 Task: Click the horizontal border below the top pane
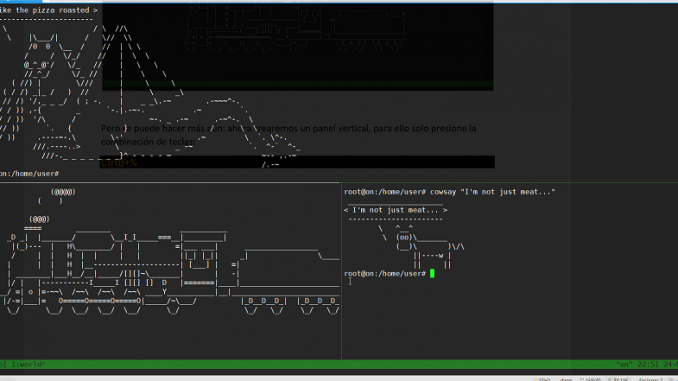[339, 182]
